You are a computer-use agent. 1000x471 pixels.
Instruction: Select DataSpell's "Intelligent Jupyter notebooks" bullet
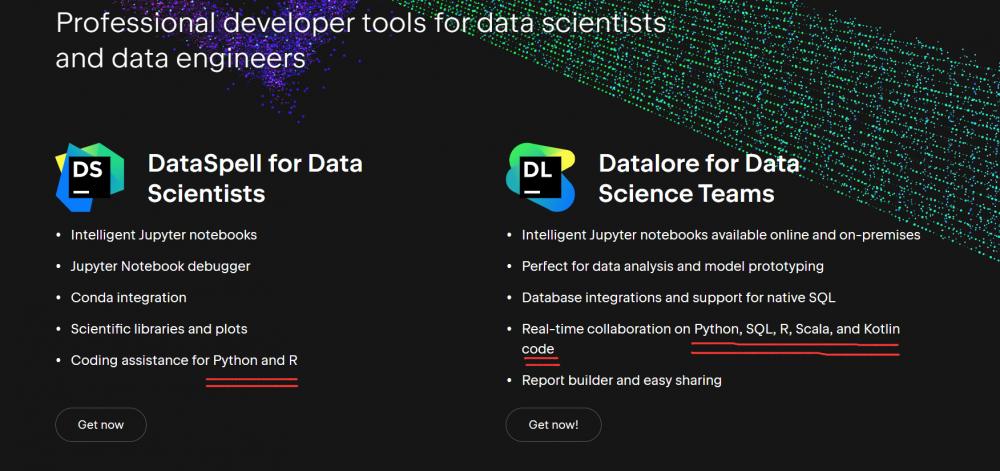click(x=164, y=235)
